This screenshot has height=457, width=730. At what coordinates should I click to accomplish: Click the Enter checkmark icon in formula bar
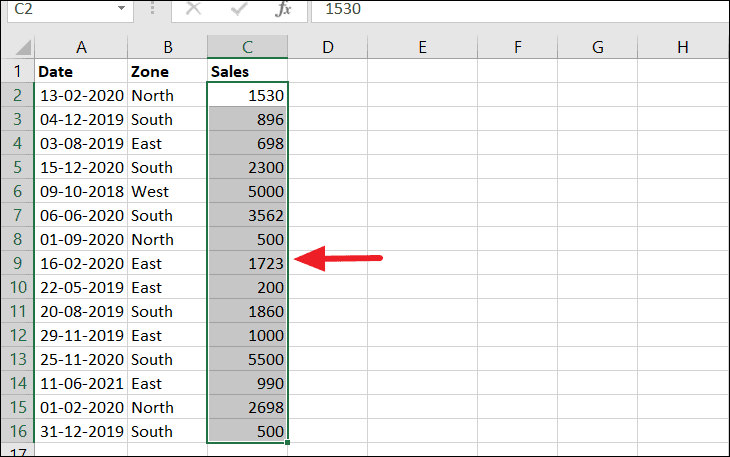[x=239, y=9]
